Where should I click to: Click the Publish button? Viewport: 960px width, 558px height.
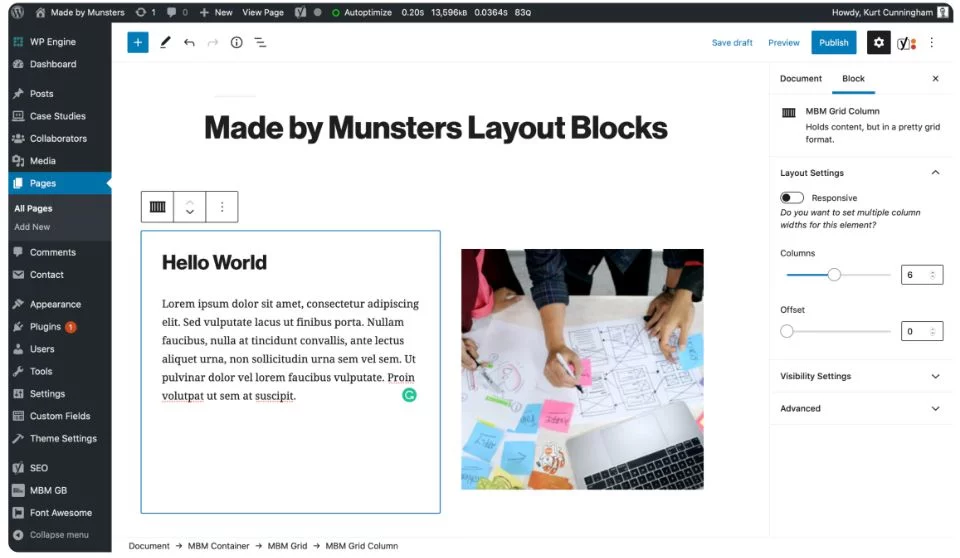[x=833, y=42]
